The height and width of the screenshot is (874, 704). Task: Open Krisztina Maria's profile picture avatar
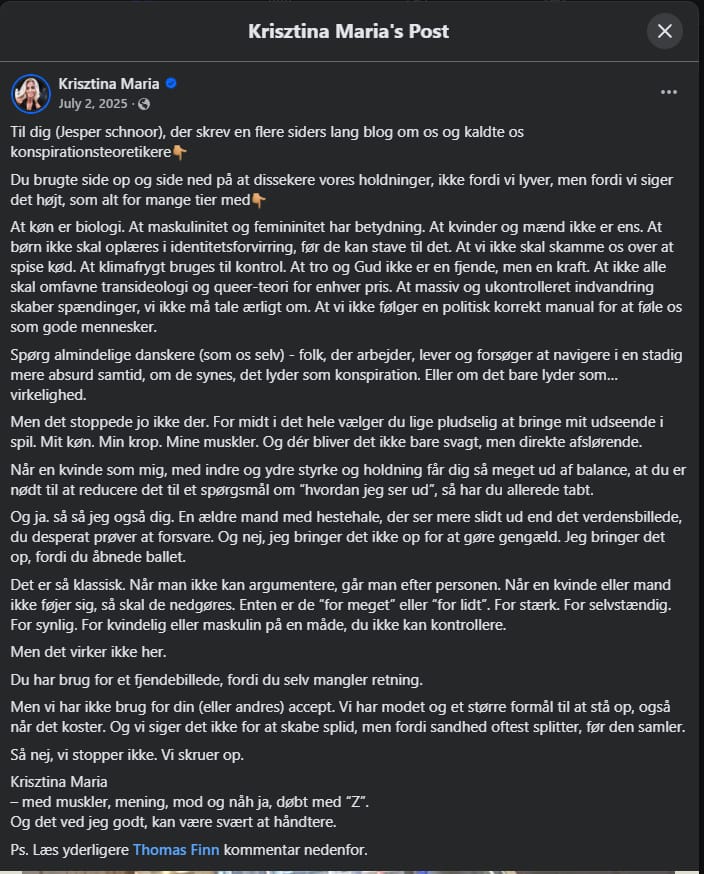[x=30, y=93]
